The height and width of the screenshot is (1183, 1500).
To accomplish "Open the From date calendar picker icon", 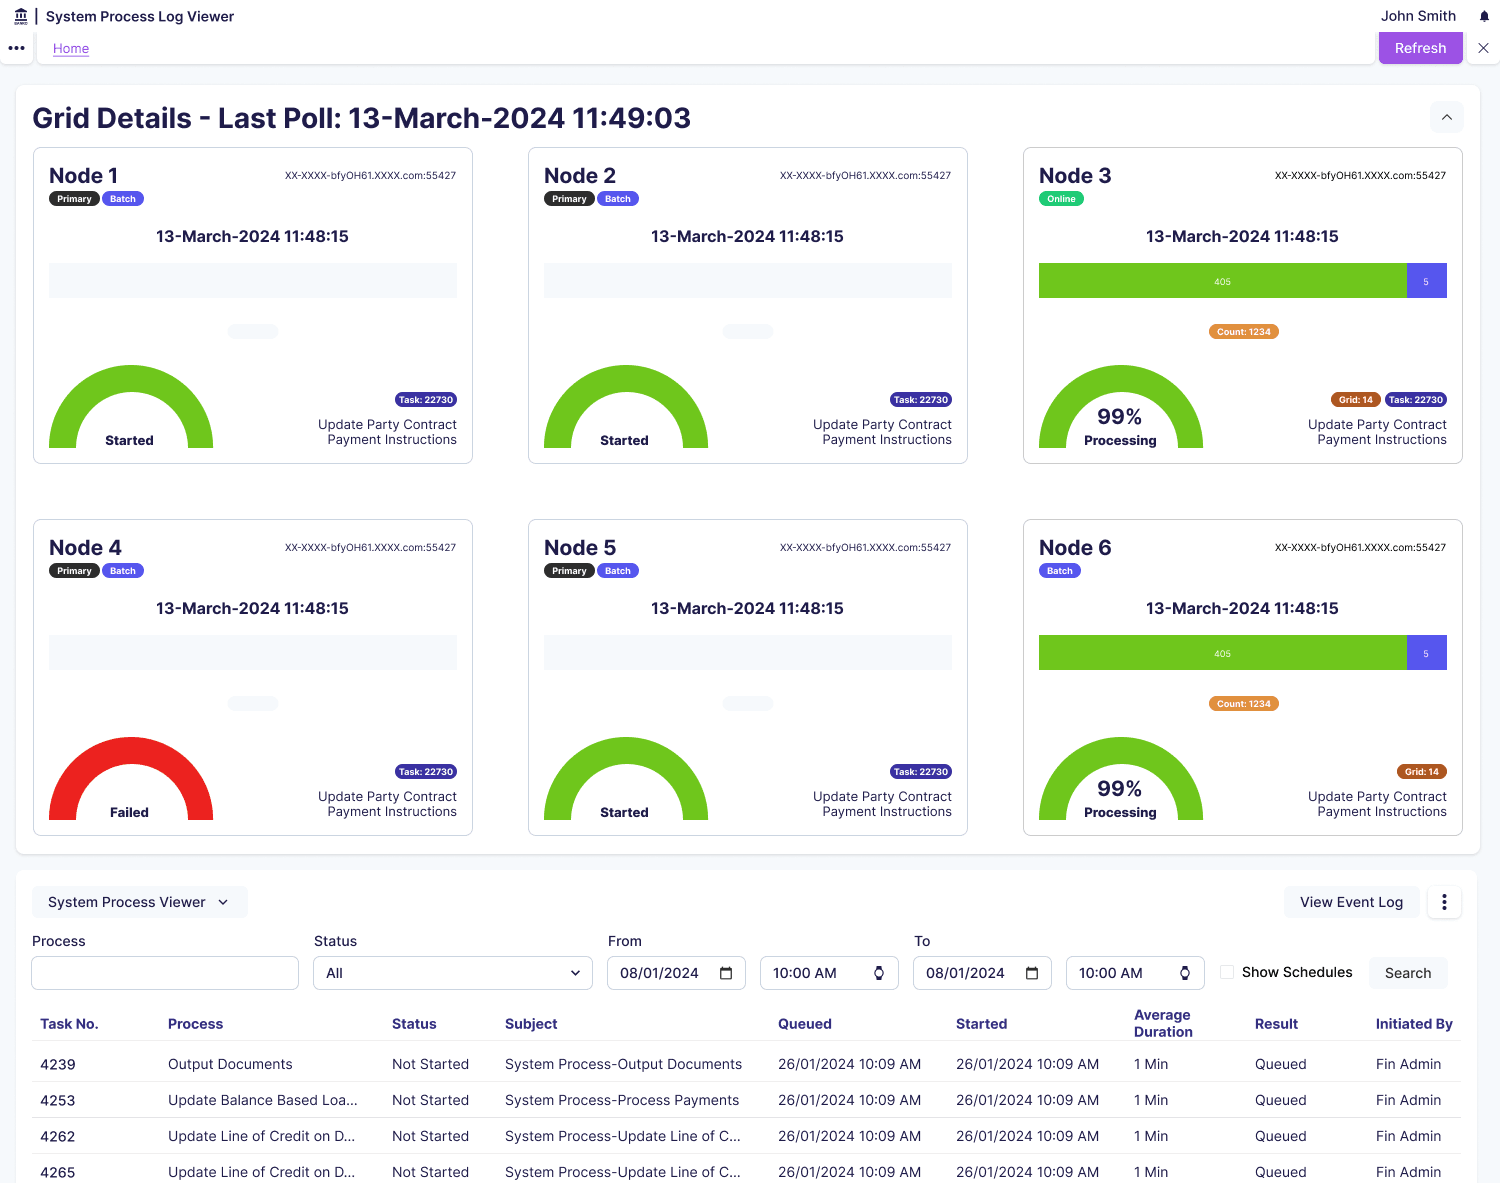I will [726, 973].
